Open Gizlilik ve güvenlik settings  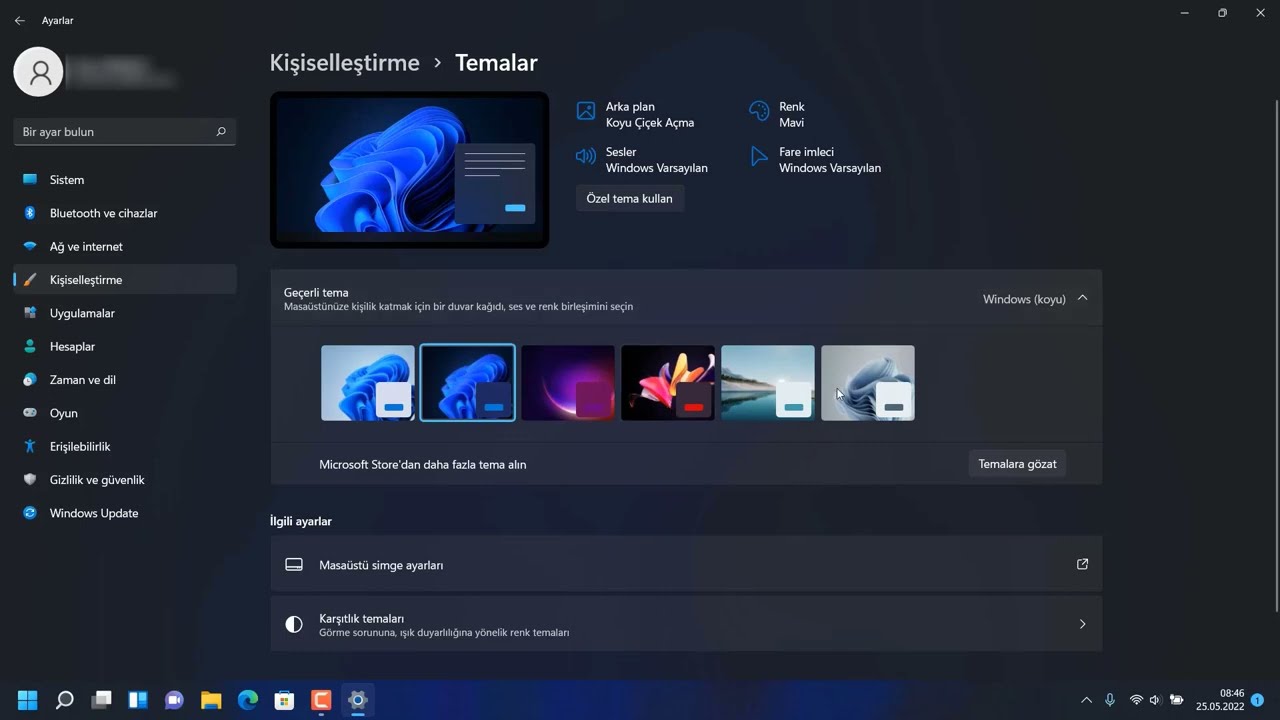click(125, 480)
